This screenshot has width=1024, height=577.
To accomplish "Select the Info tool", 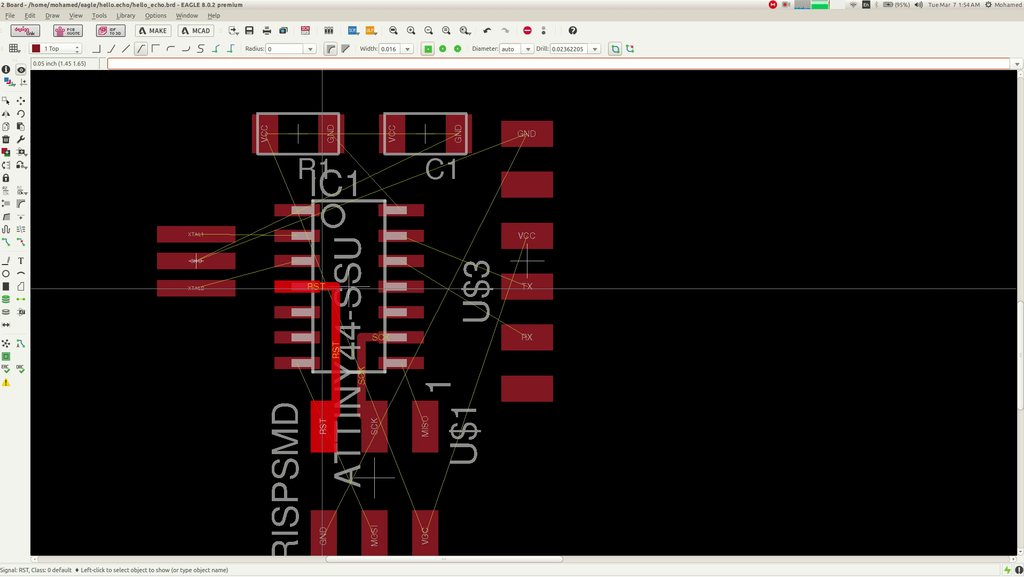I will pos(6,69).
